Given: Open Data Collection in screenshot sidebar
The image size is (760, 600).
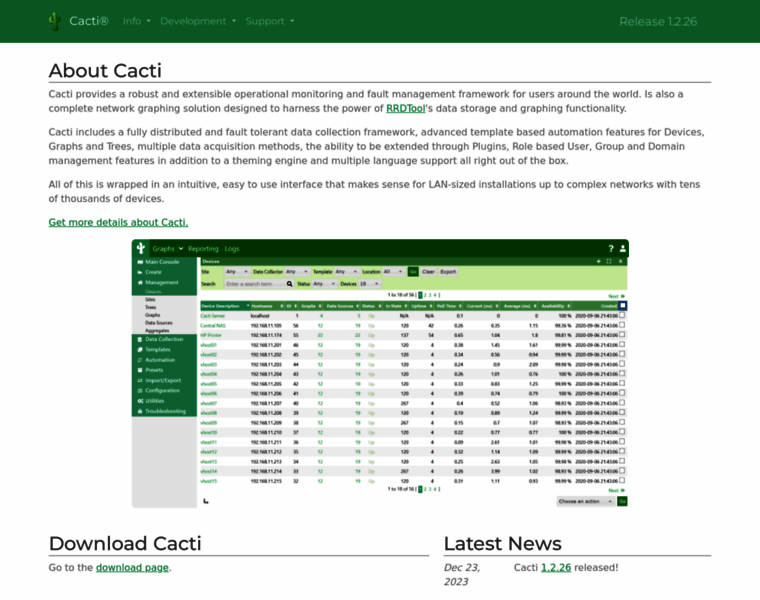Looking at the screenshot, I should [164, 339].
